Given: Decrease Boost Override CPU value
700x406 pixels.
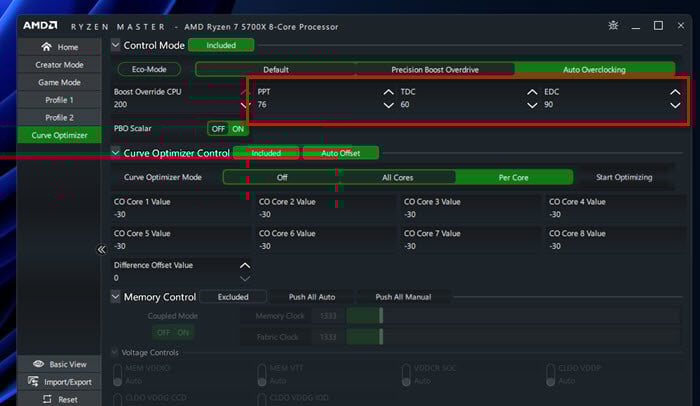Looking at the screenshot, I should [245, 105].
